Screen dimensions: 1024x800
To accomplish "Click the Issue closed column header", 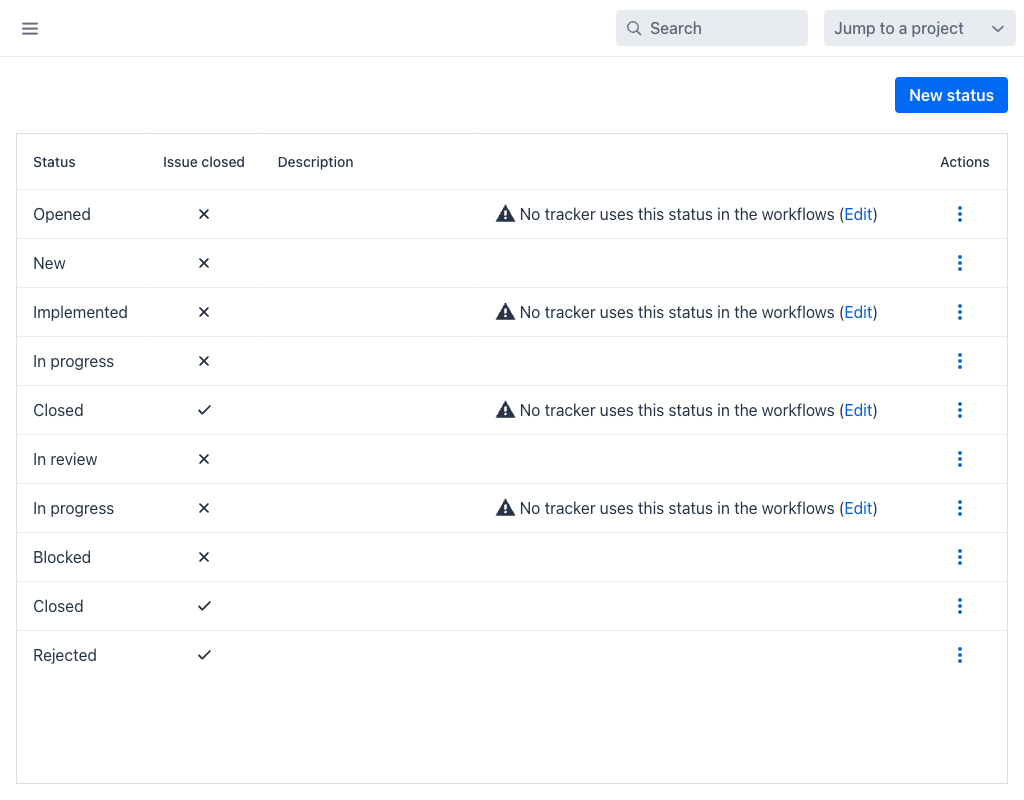I will [204, 162].
